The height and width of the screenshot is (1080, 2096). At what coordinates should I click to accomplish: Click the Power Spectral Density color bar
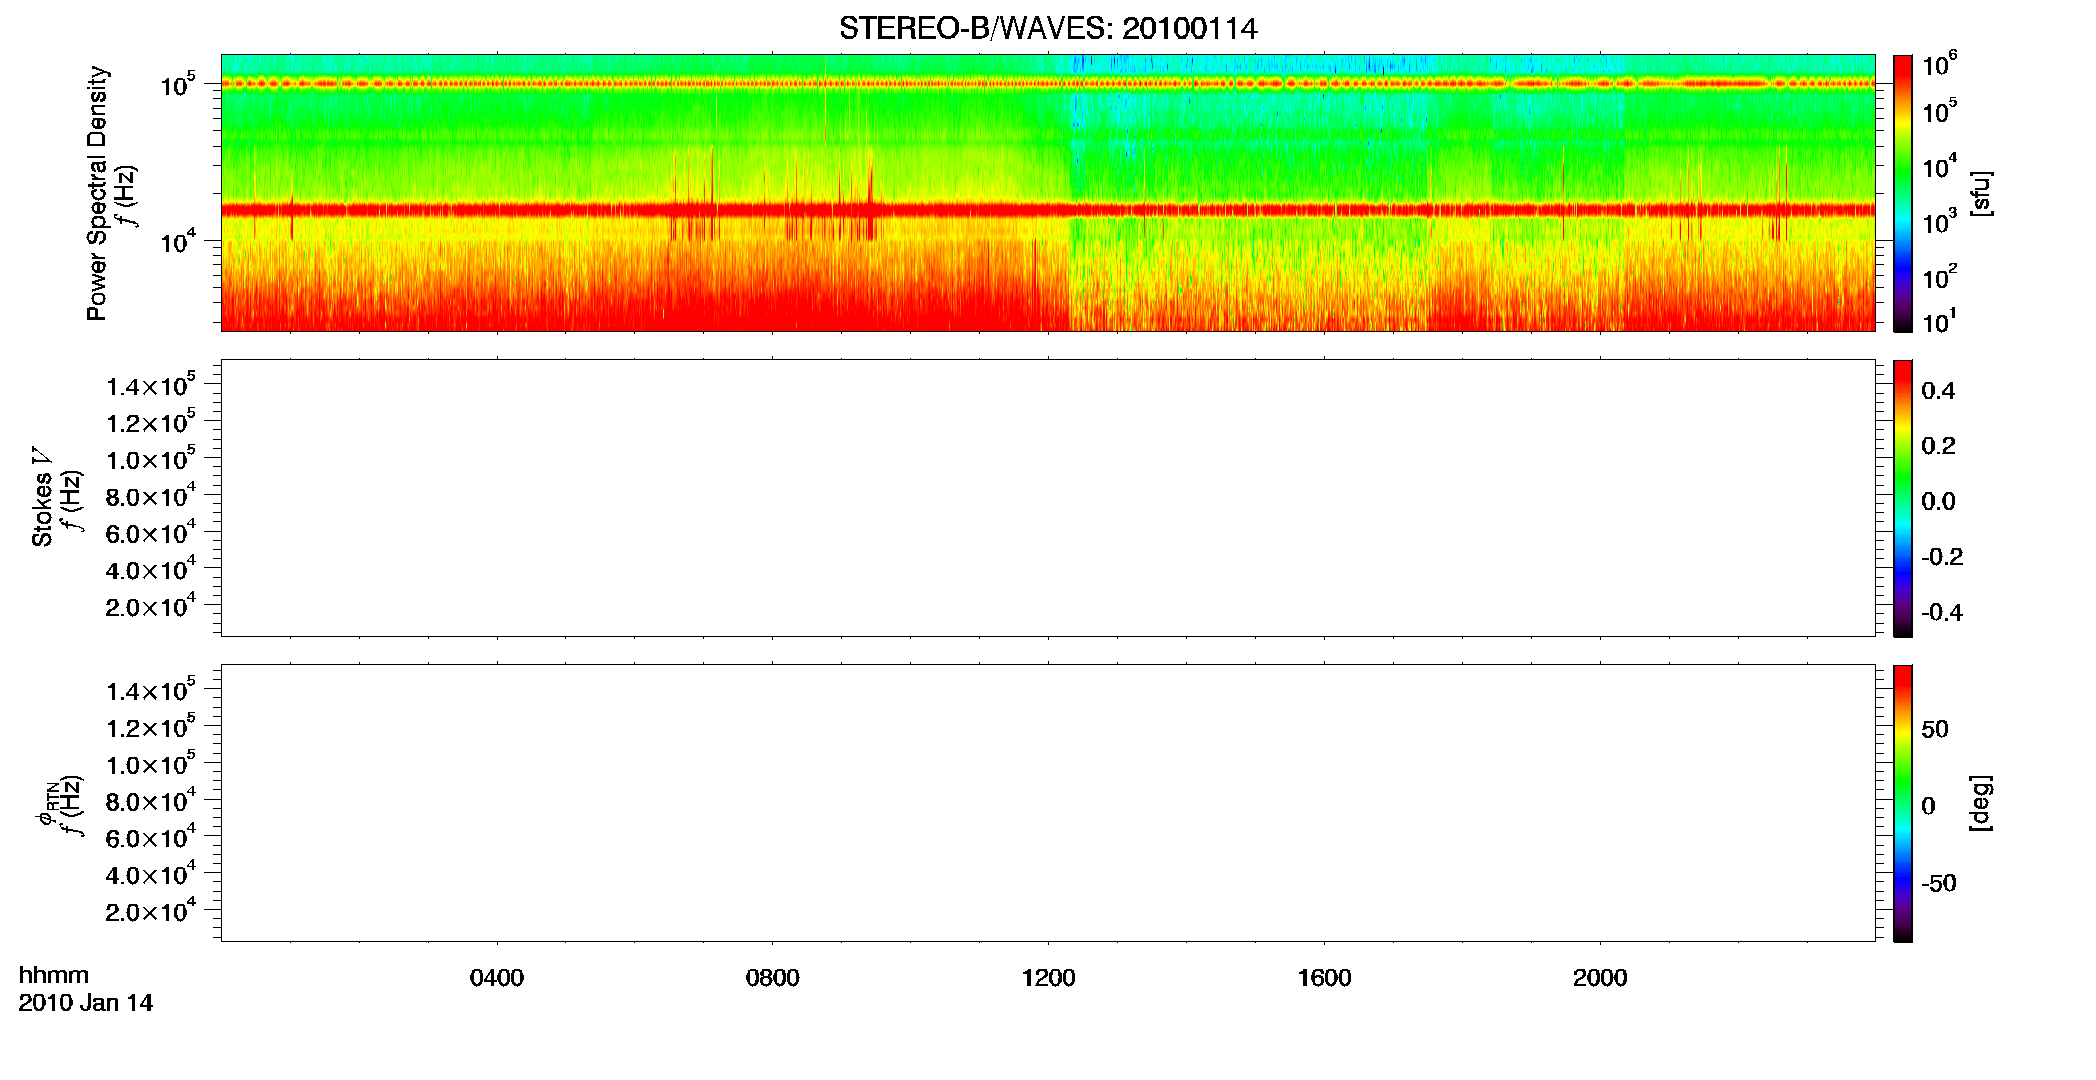tap(1903, 193)
